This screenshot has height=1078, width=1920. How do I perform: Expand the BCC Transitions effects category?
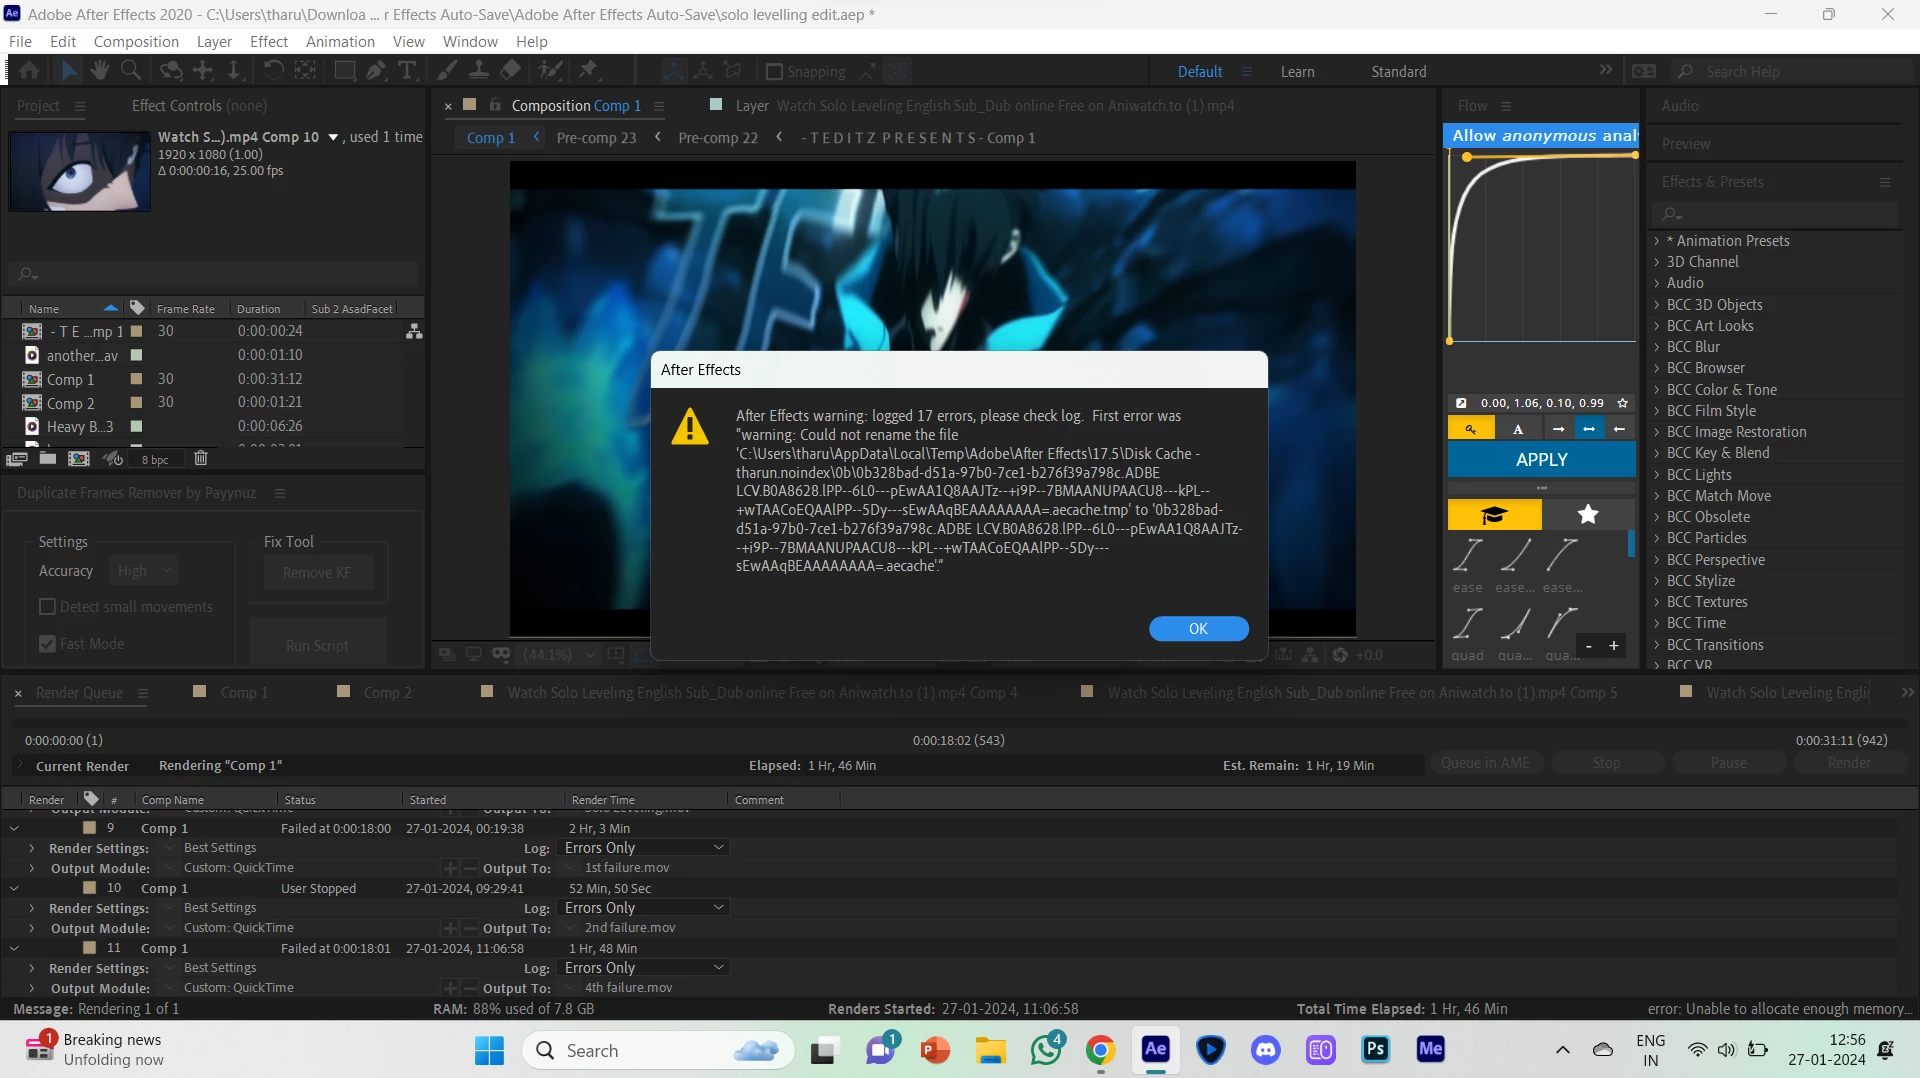coord(1657,645)
